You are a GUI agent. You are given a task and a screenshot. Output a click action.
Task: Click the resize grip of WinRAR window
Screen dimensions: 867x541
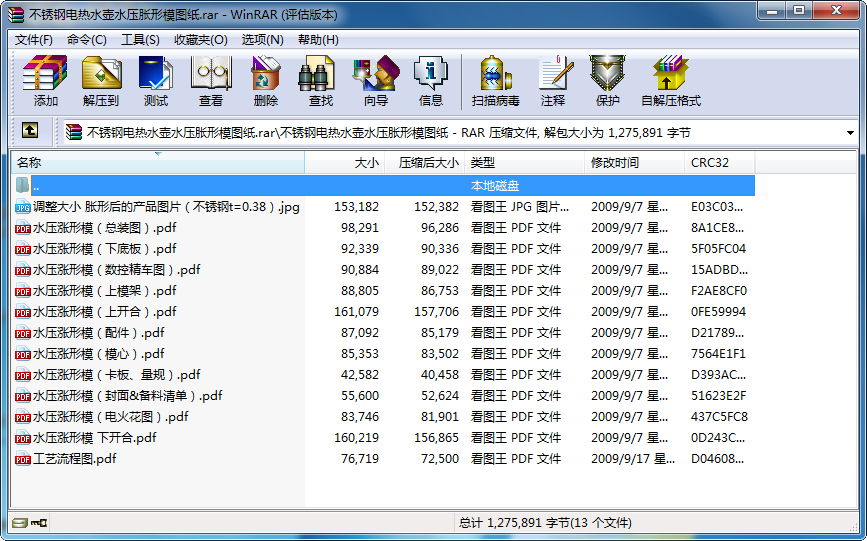tap(854, 527)
